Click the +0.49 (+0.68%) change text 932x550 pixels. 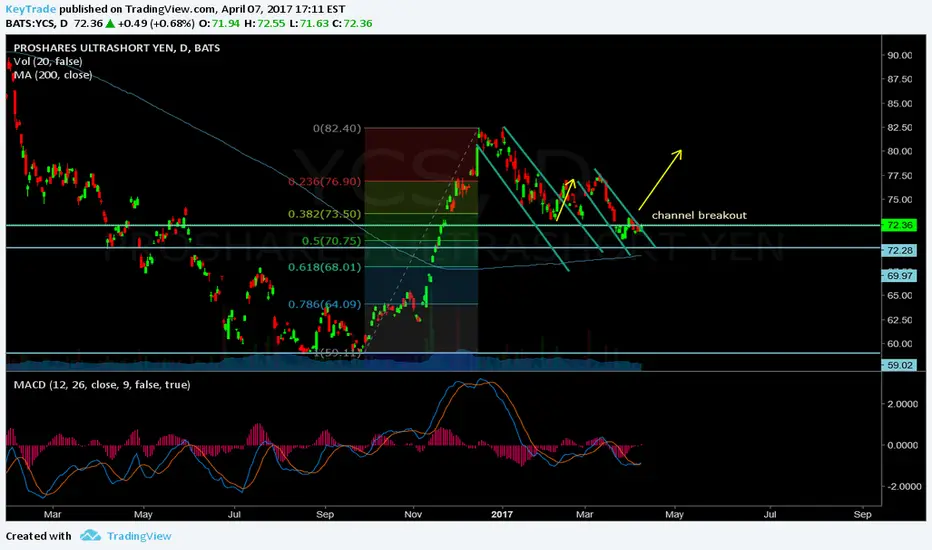156,24
